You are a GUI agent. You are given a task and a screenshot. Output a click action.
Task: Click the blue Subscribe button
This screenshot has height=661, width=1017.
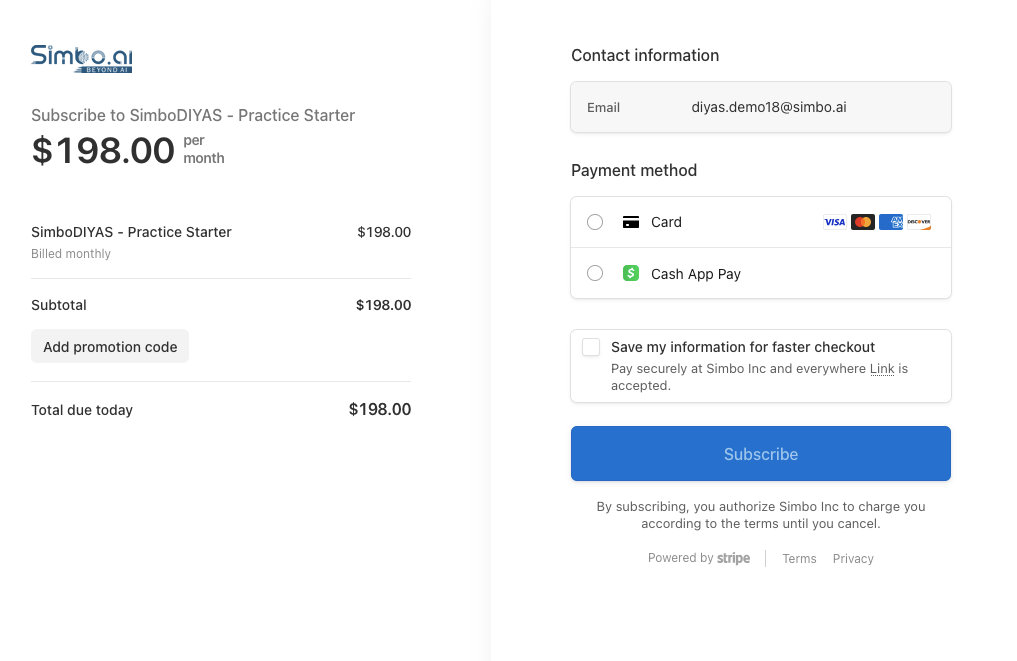pyautogui.click(x=760, y=454)
